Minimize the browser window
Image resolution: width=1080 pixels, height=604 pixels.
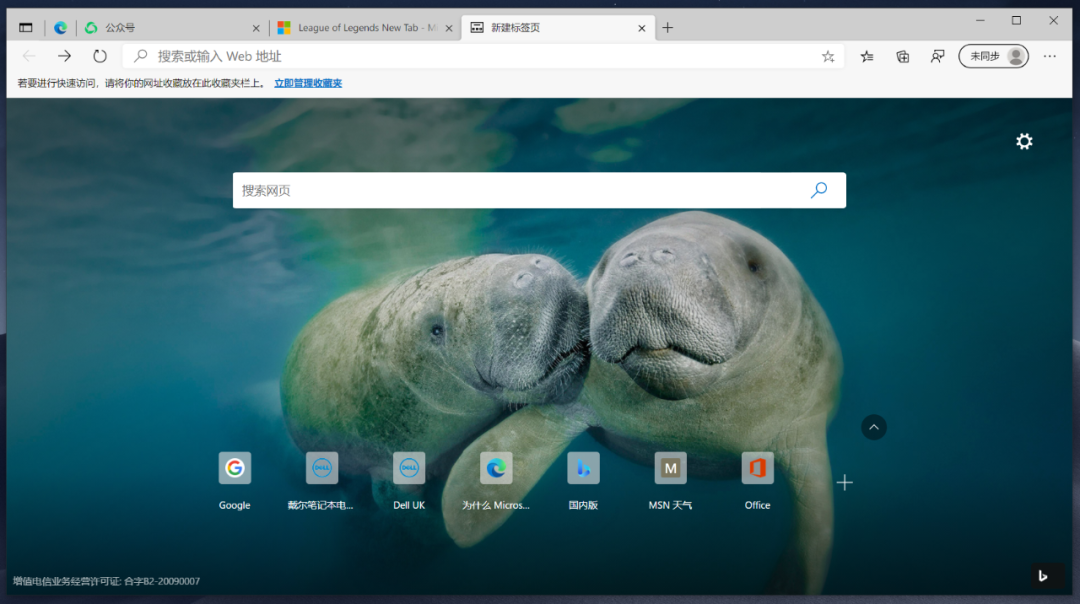tap(979, 21)
